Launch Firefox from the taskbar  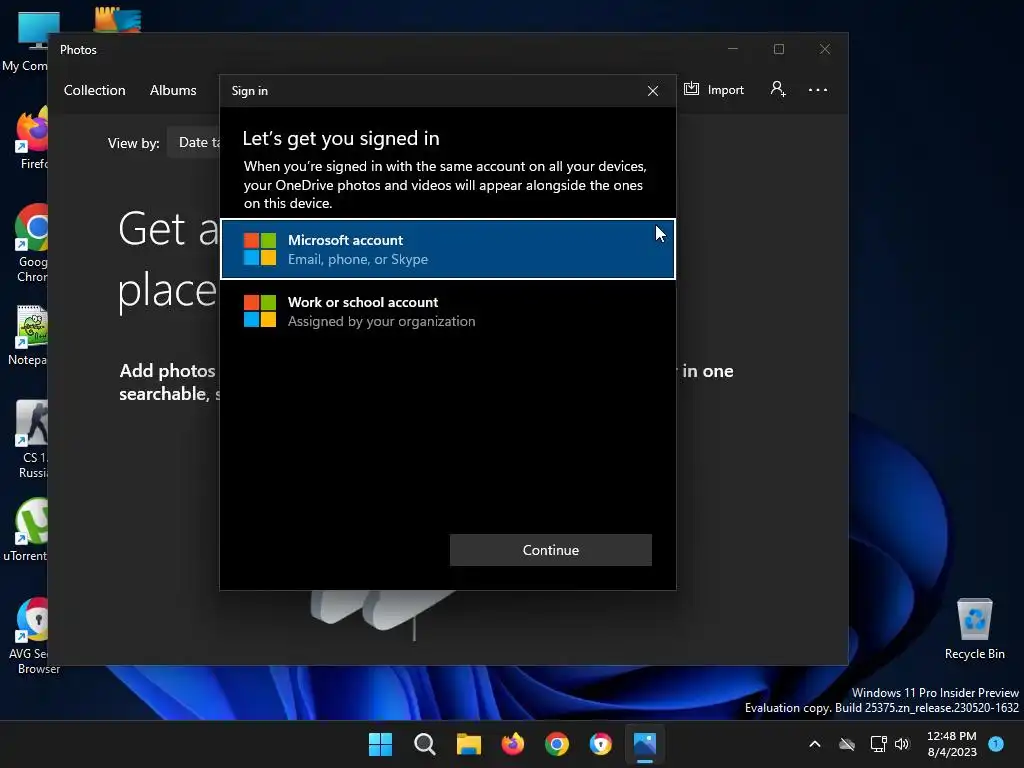(513, 744)
